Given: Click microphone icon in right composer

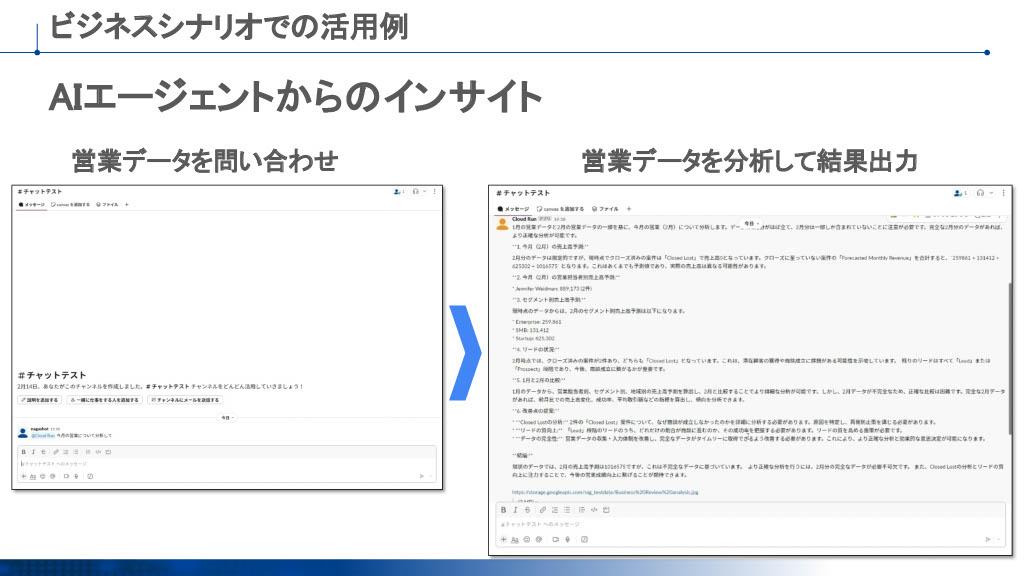Looking at the screenshot, I should pos(568,539).
